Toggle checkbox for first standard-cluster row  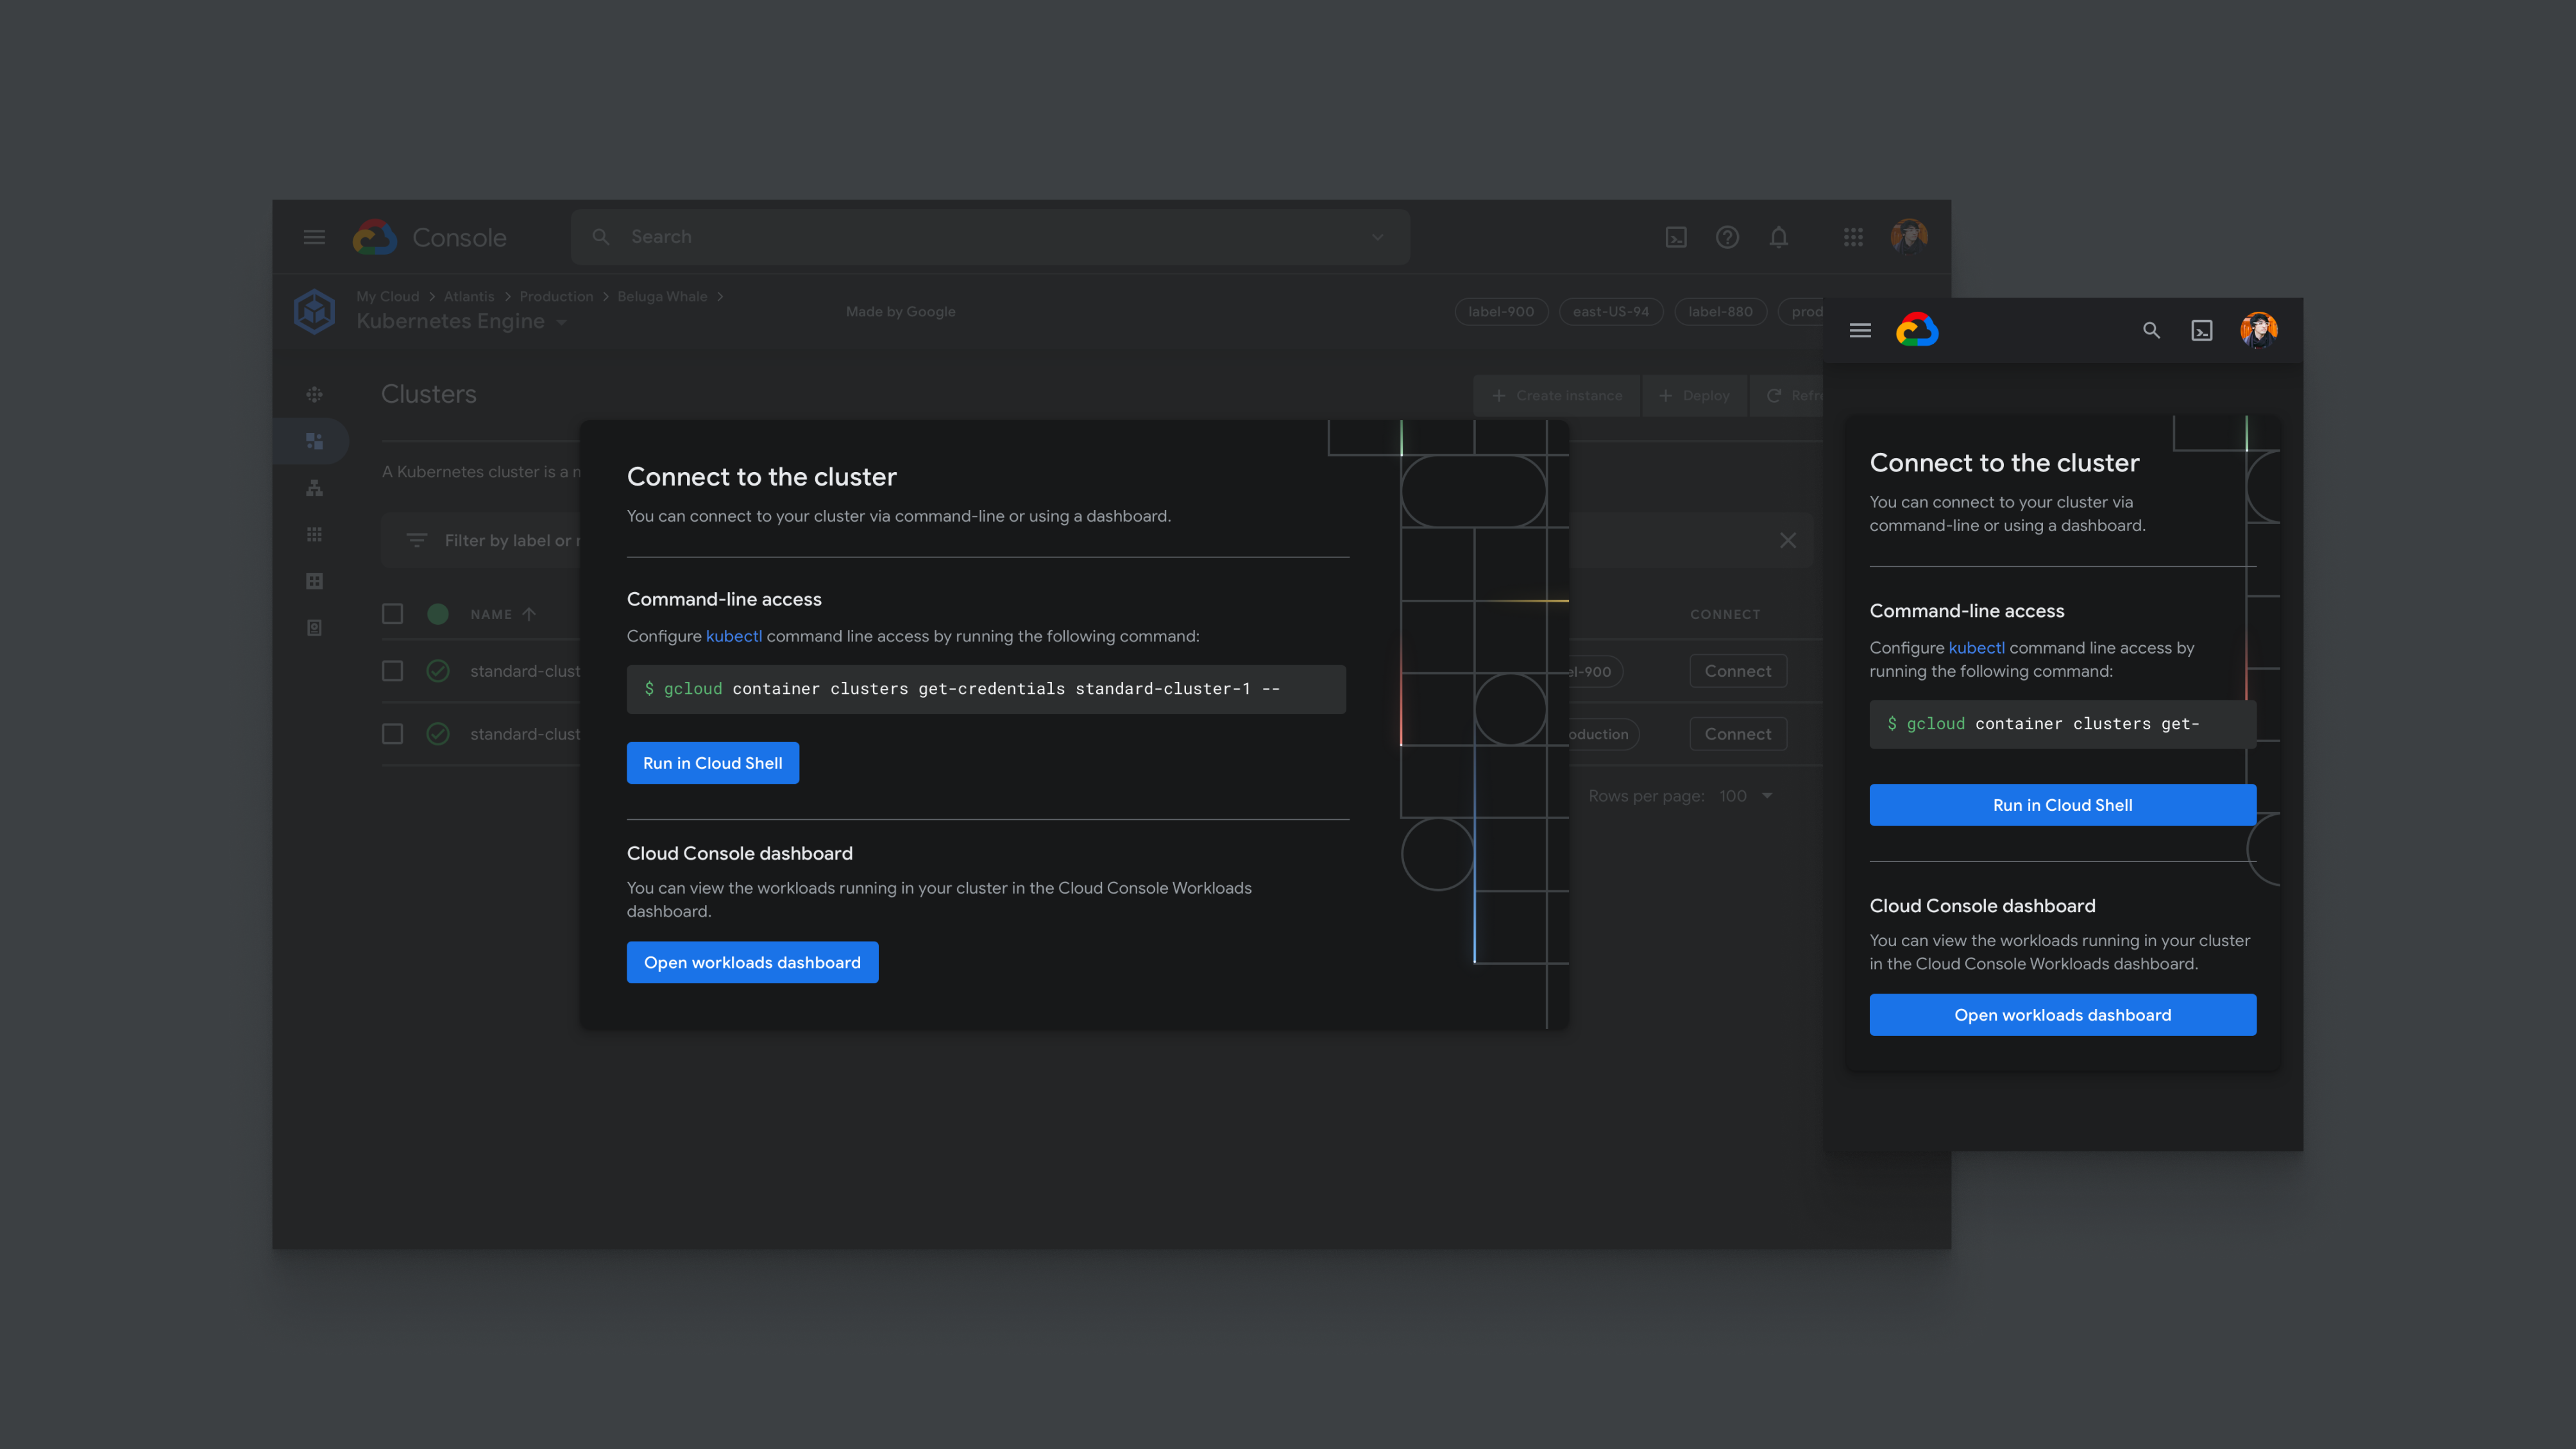click(392, 671)
